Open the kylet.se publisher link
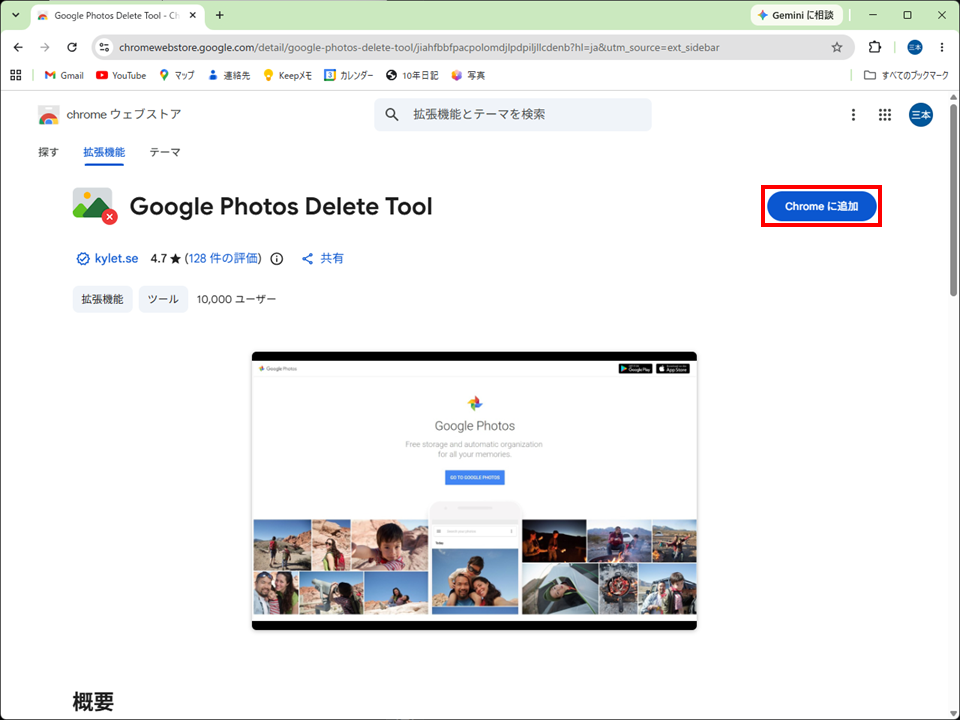Viewport: 960px width, 720px height. (x=116, y=258)
